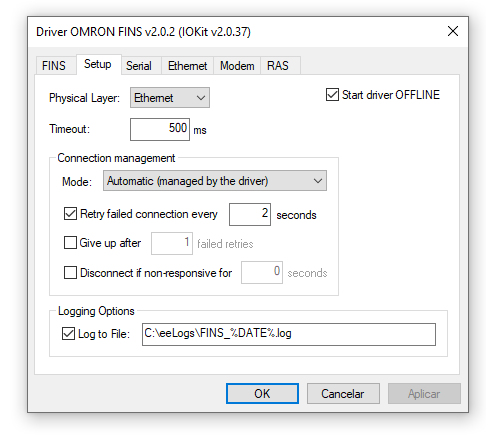Click the Timeout value field
Image resolution: width=486 pixels, height=436 pixels.
pos(160,129)
